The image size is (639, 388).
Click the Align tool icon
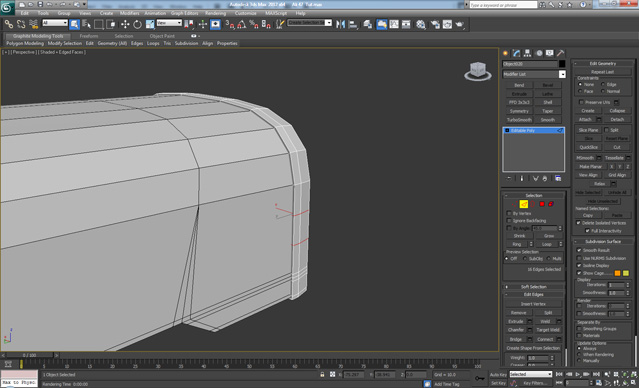(x=353, y=24)
